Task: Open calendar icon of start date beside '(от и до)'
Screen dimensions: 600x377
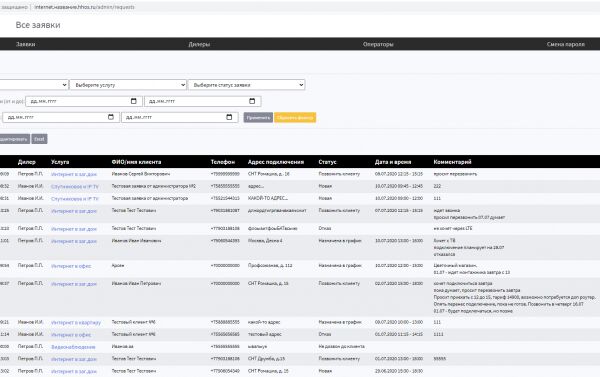Action: pos(134,101)
